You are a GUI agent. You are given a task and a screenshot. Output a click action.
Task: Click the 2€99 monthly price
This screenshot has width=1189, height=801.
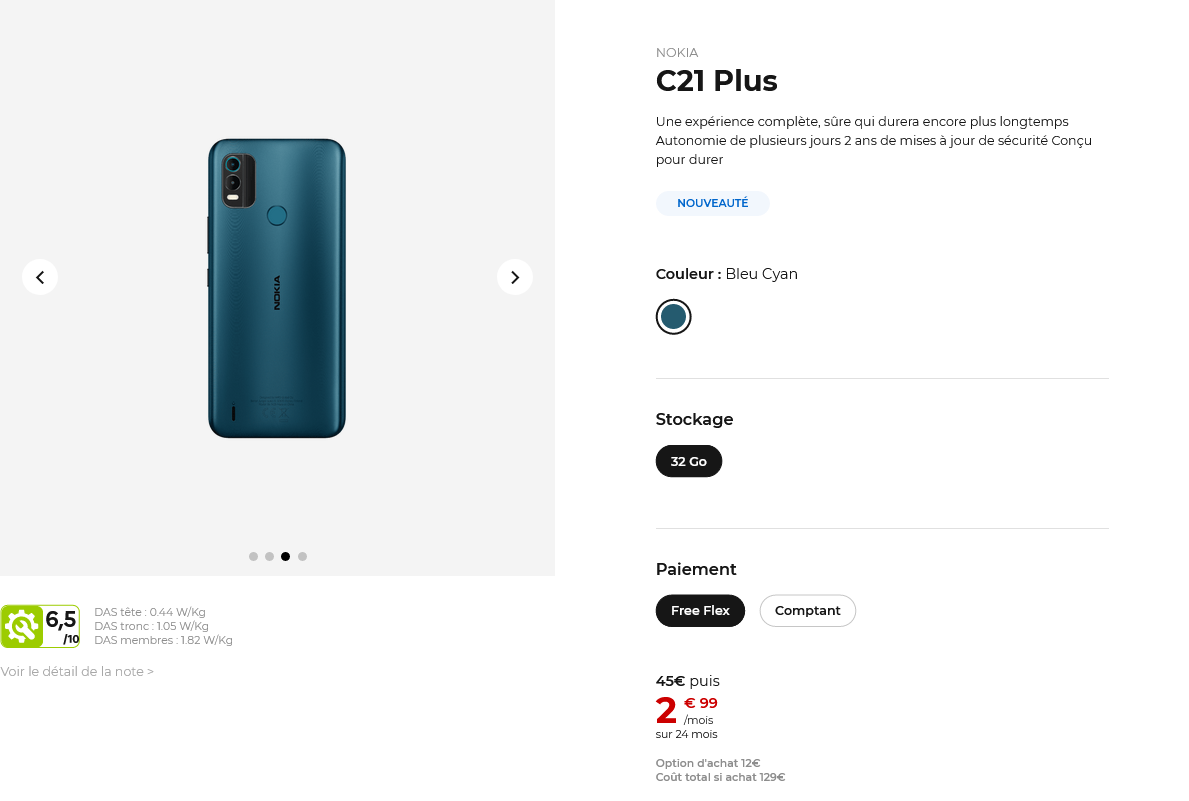[686, 710]
